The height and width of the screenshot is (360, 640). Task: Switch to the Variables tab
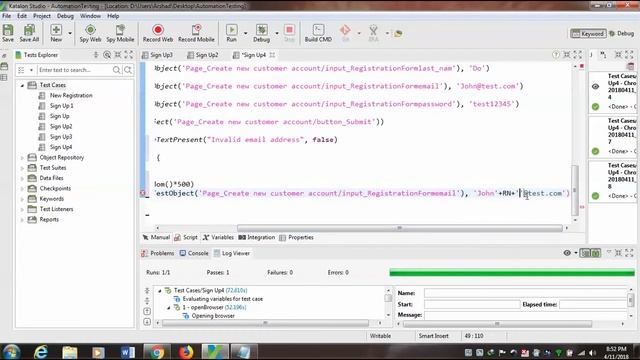coord(218,237)
